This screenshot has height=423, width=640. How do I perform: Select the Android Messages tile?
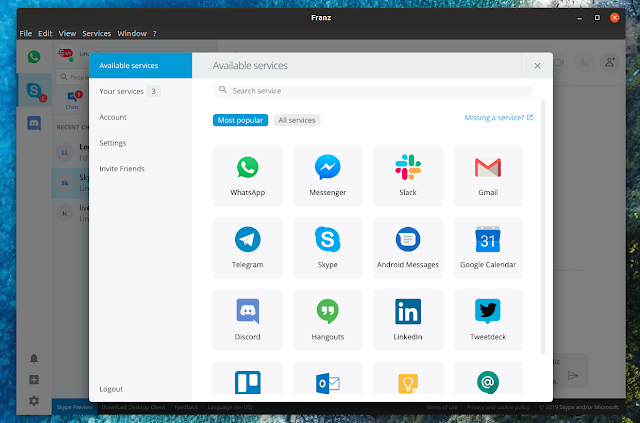tap(408, 247)
